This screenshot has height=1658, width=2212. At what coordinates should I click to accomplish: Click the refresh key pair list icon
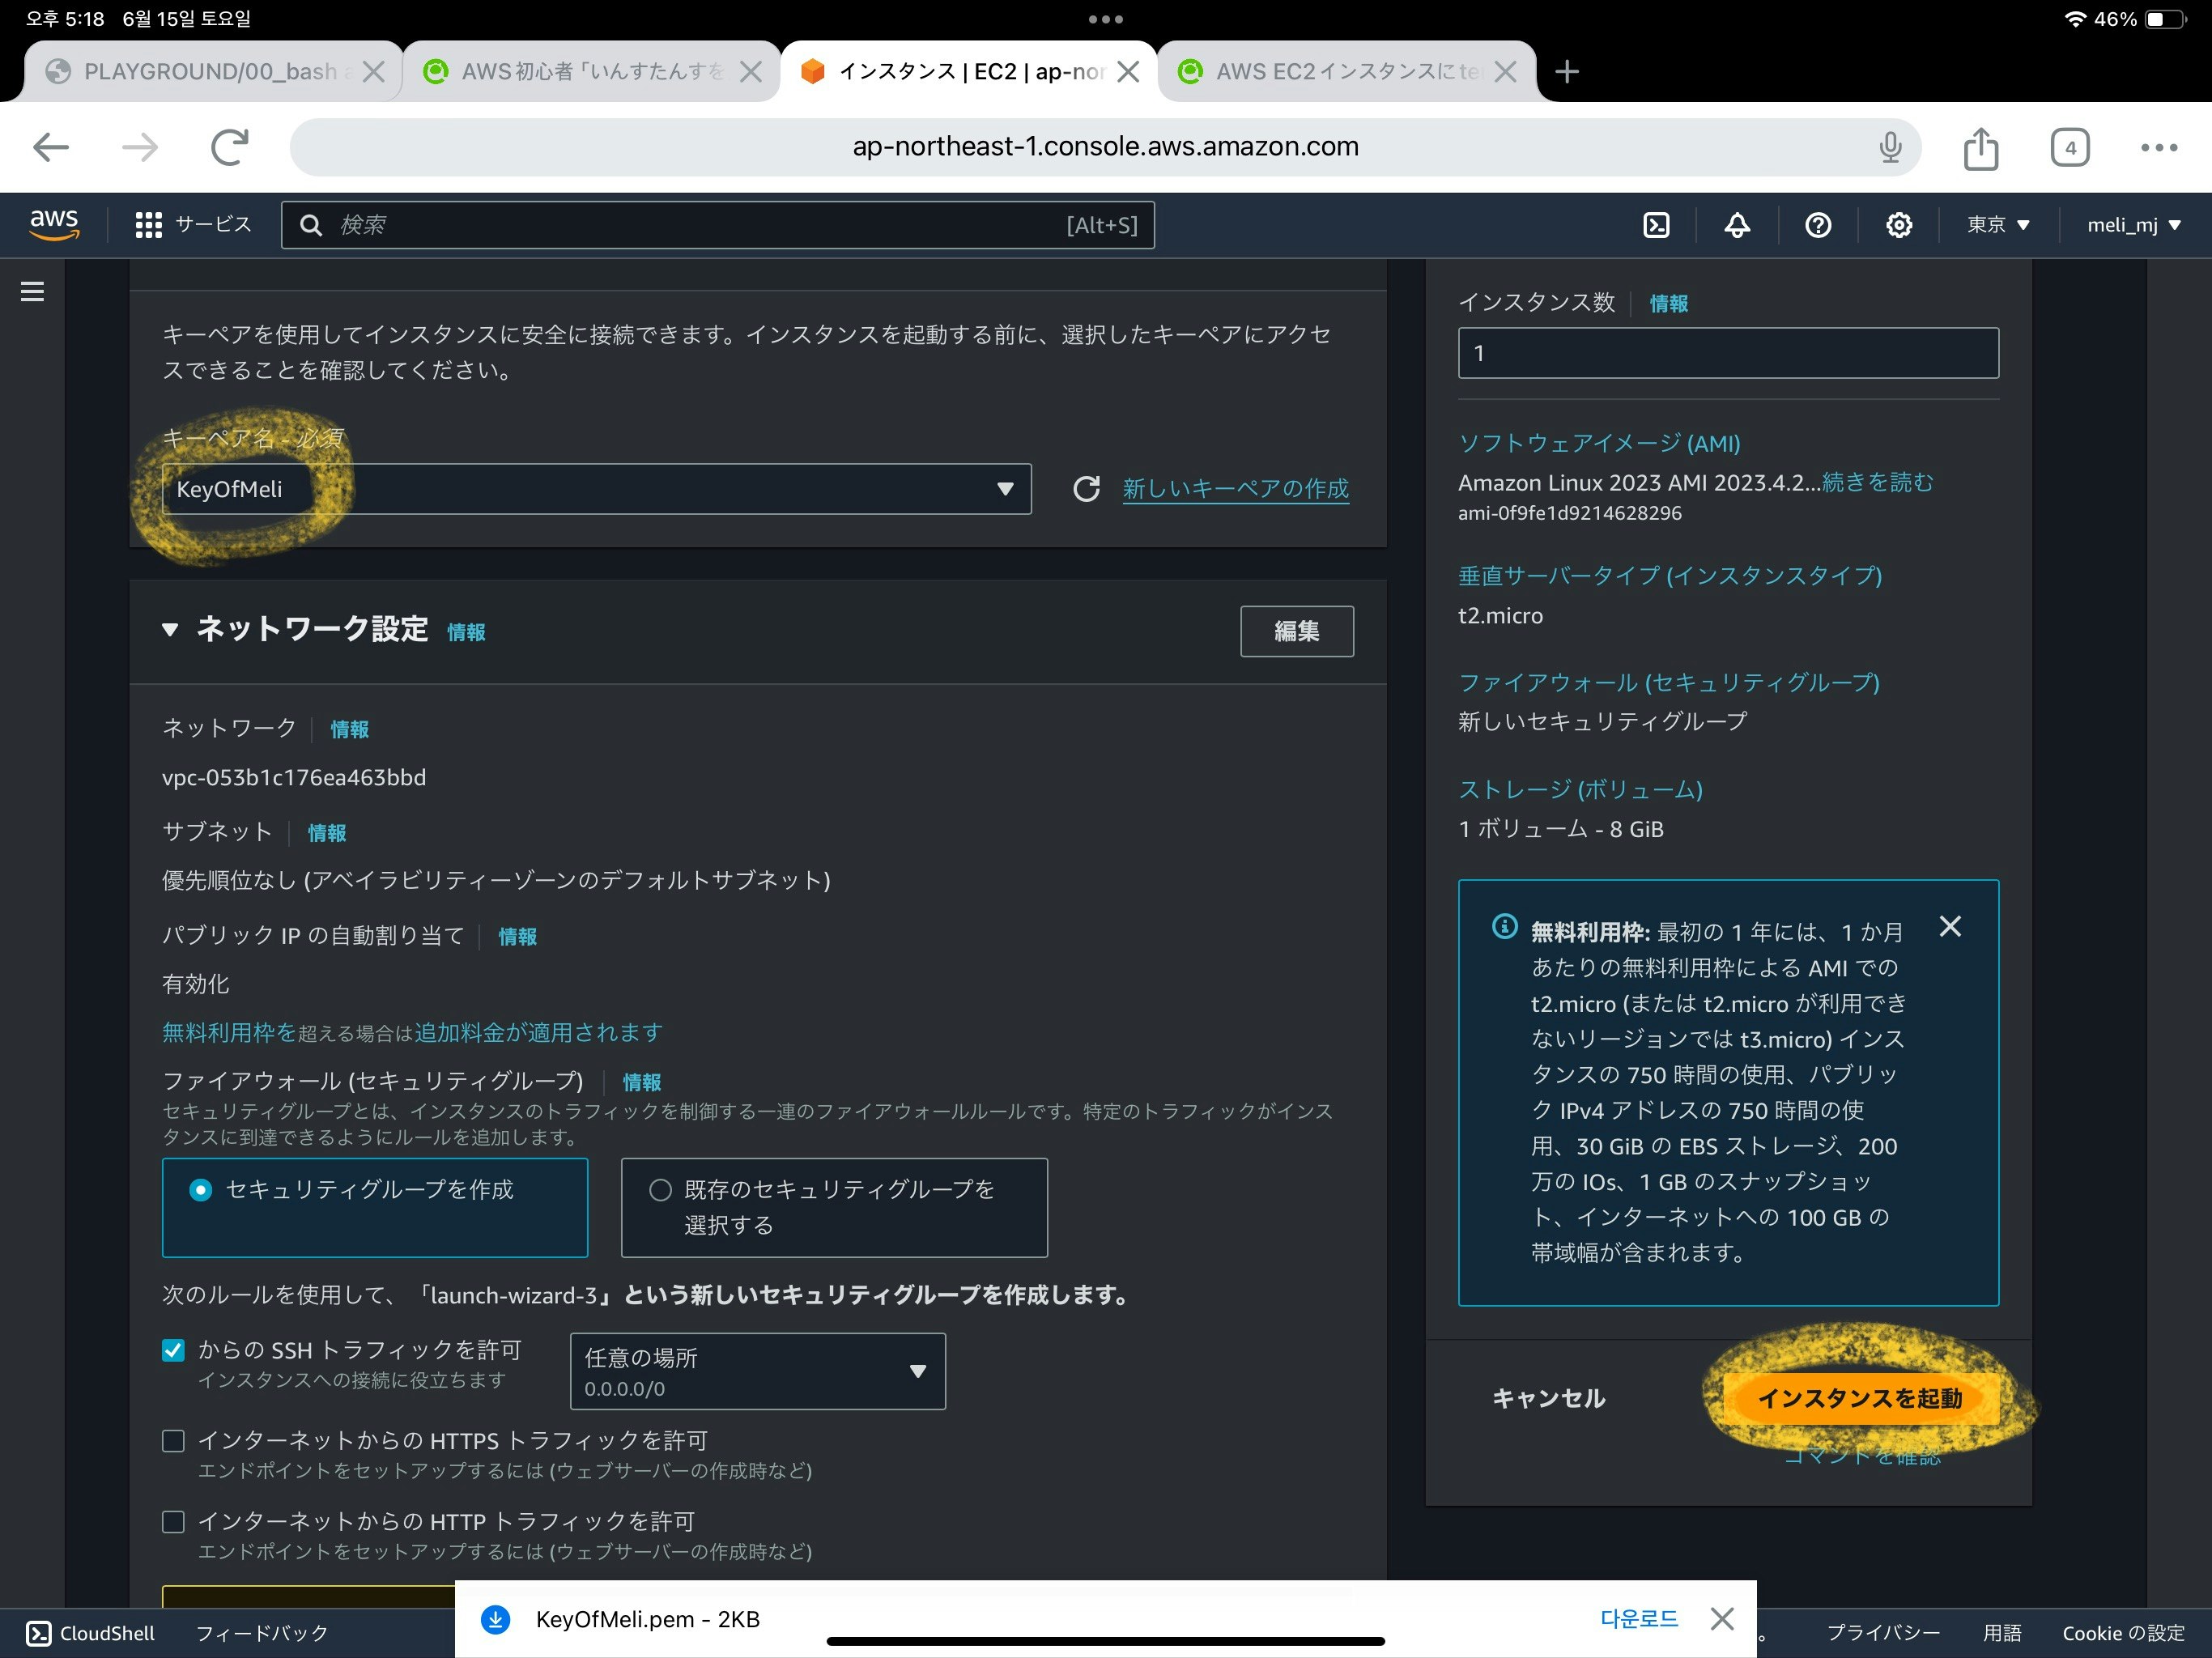[1086, 489]
